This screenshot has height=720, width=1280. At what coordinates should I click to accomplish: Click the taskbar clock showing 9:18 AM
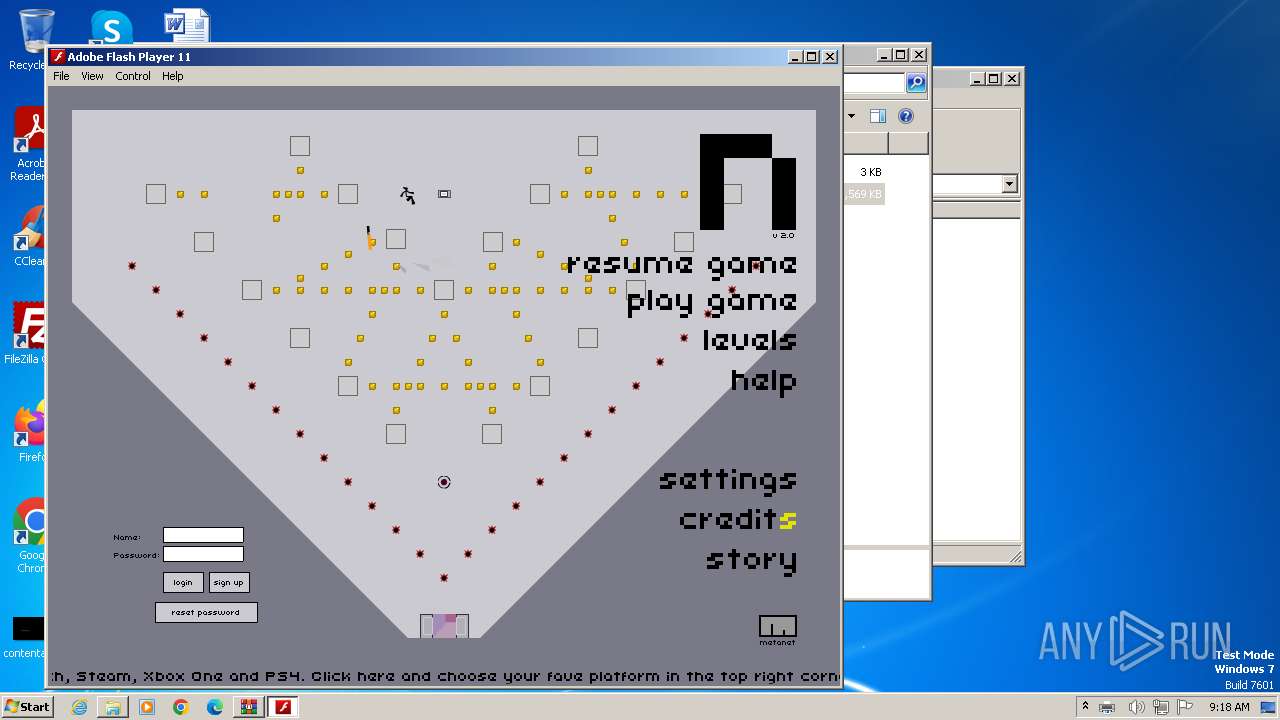1229,707
